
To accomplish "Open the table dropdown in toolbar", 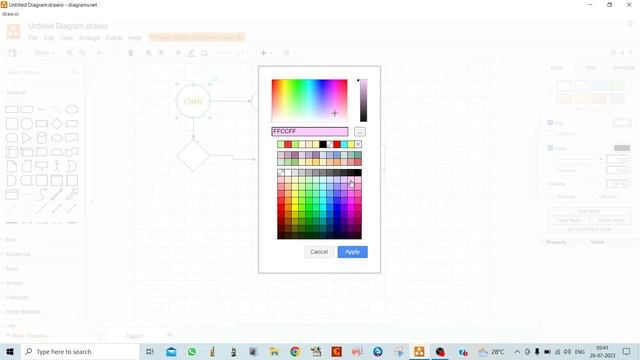I will tap(289, 53).
